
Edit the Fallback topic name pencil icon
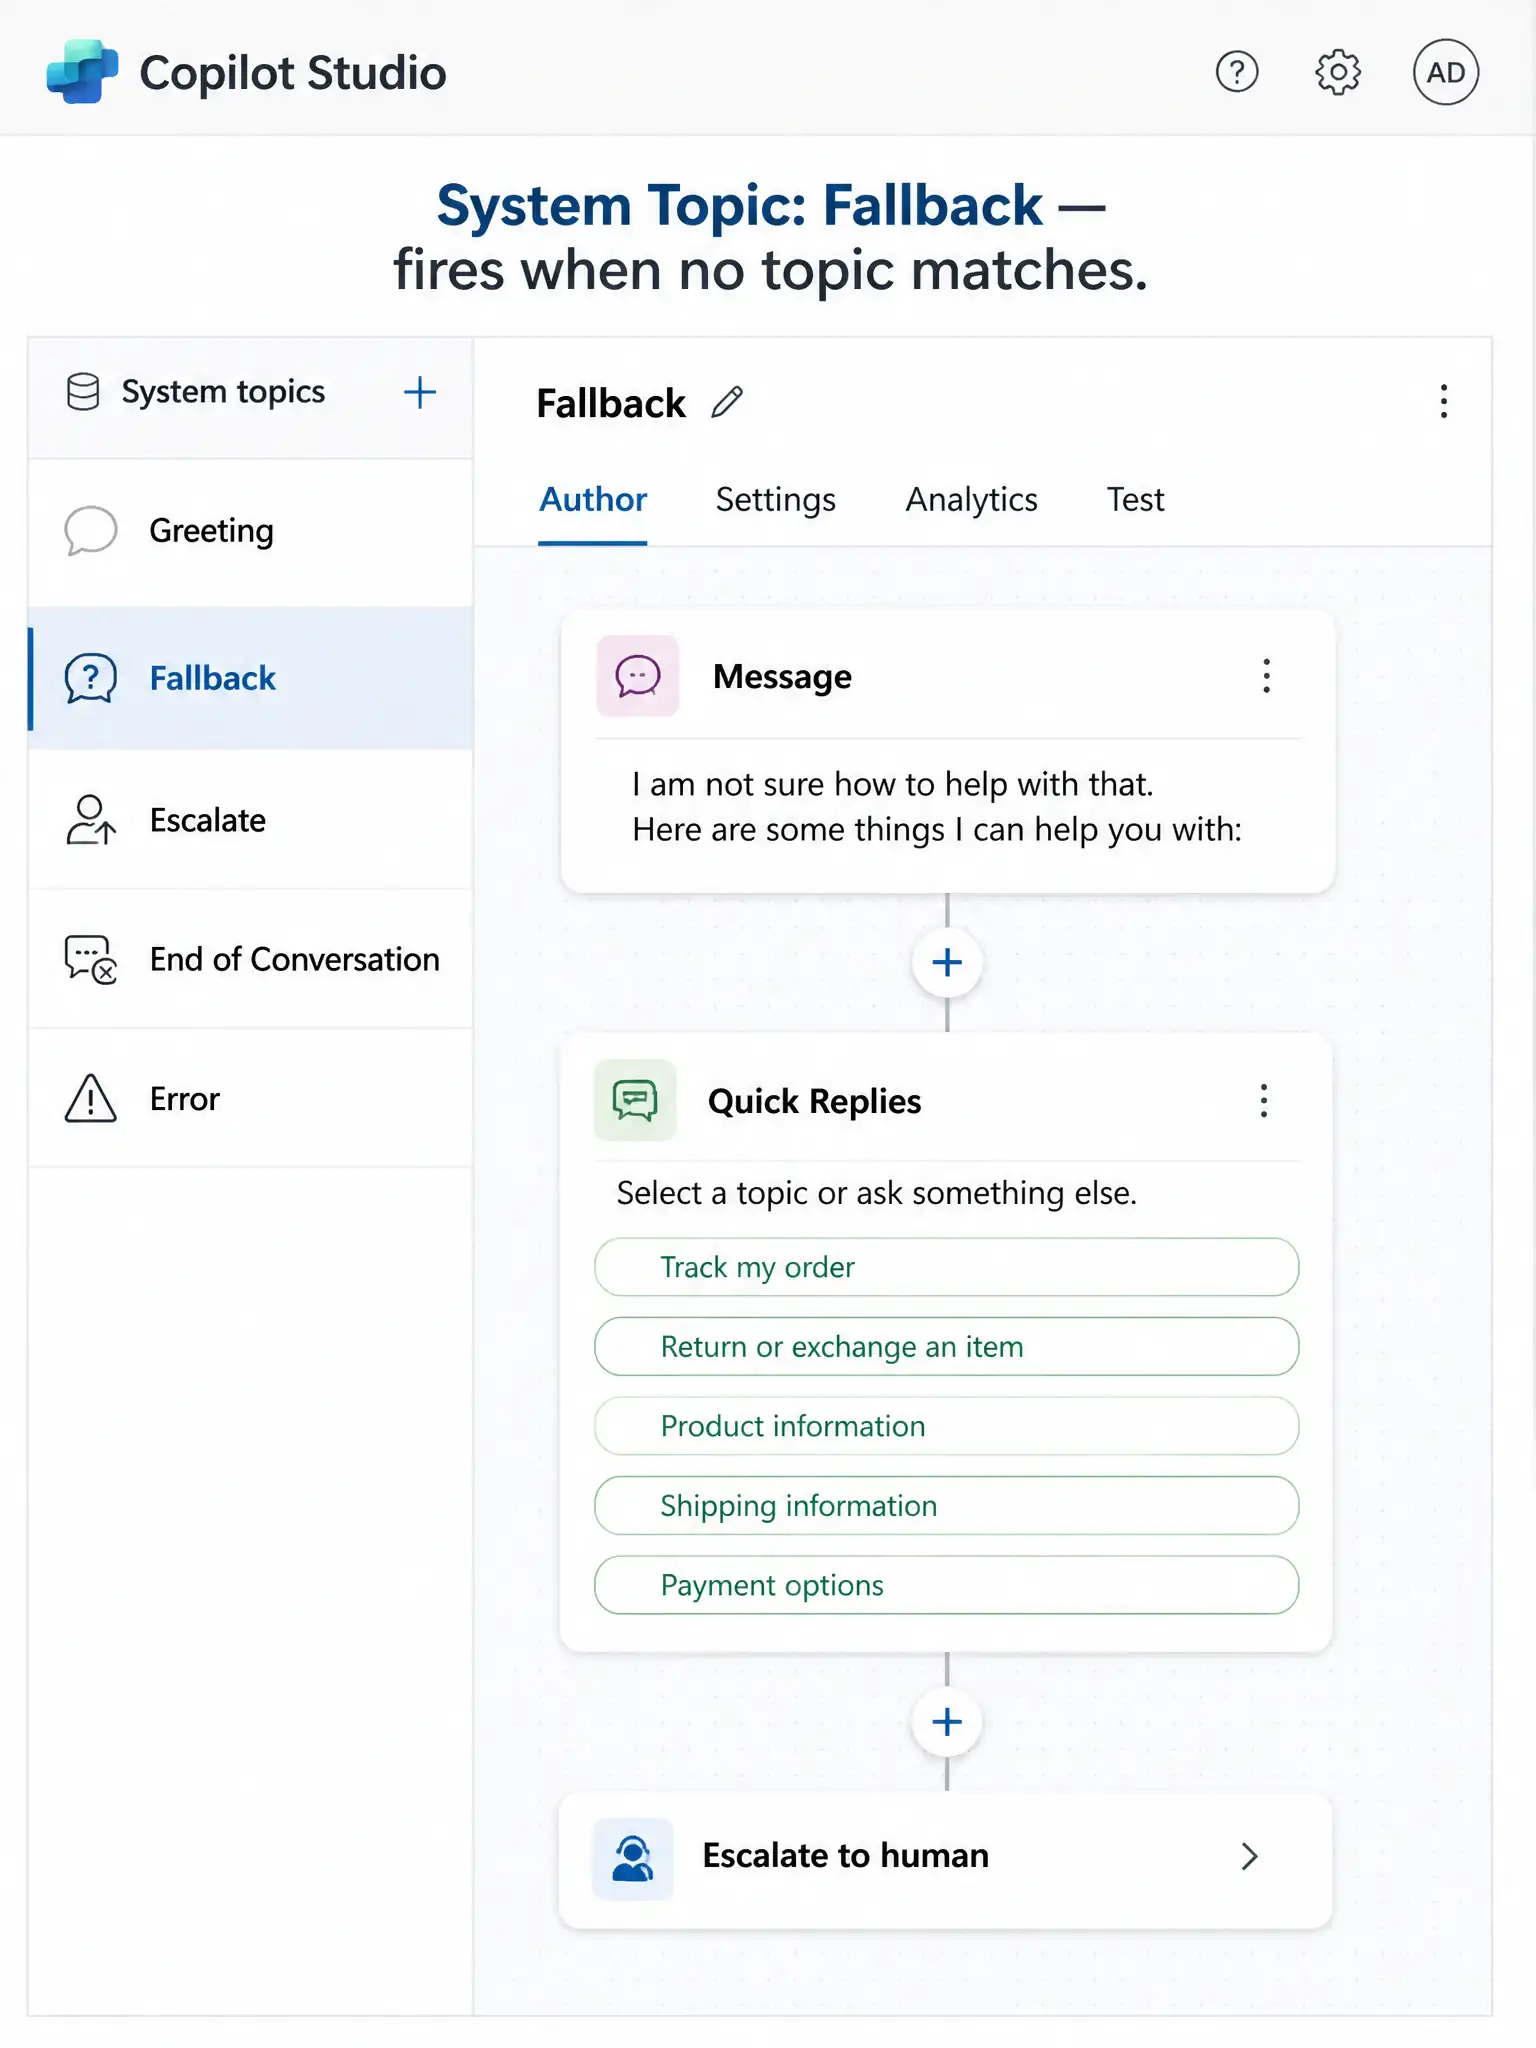click(x=727, y=402)
